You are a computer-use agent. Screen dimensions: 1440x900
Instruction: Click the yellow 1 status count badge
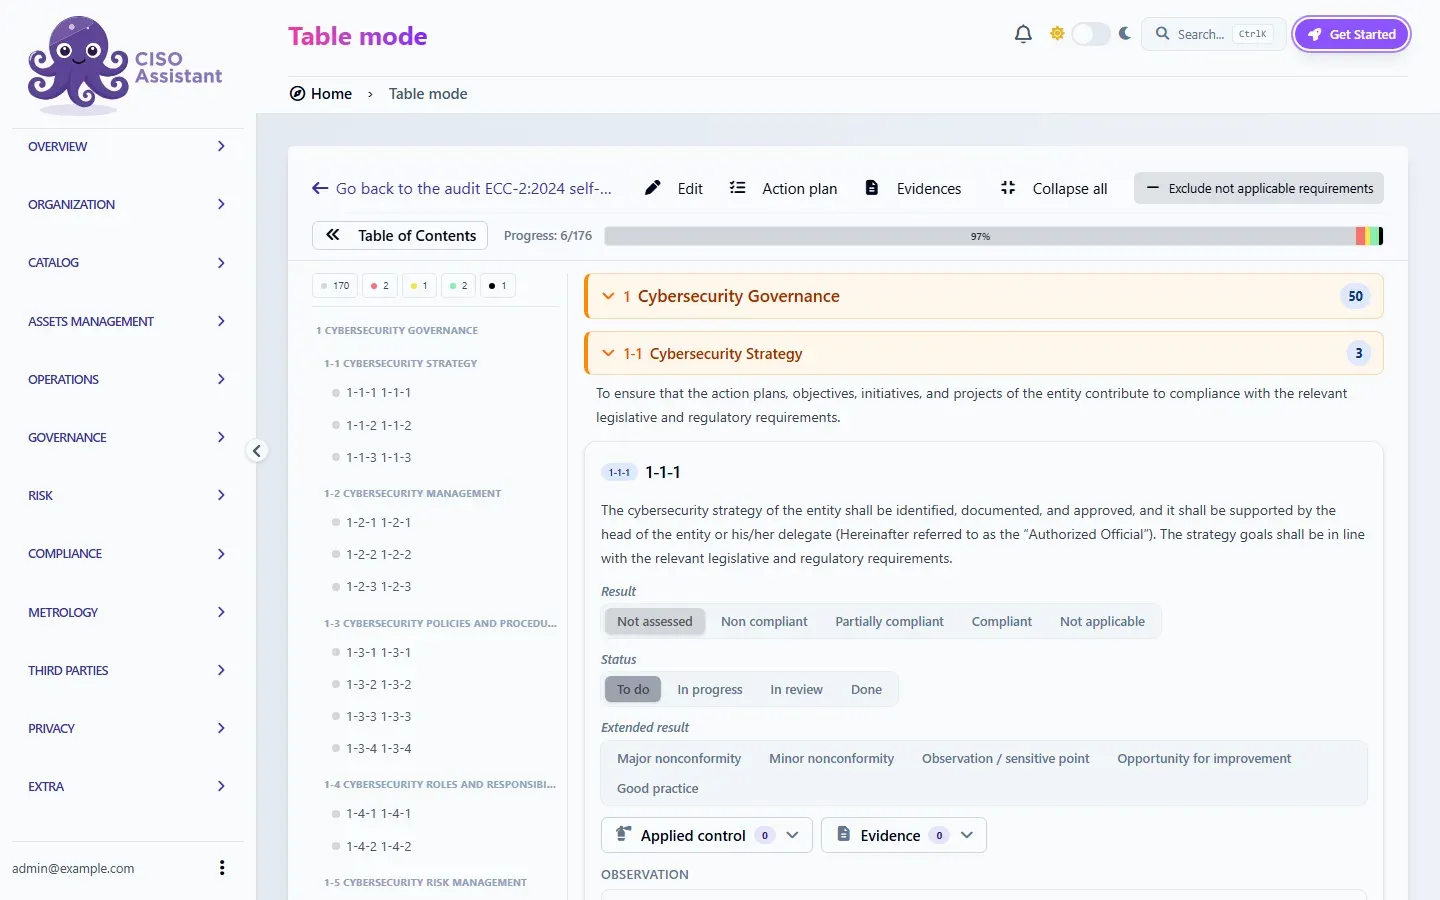(x=419, y=286)
